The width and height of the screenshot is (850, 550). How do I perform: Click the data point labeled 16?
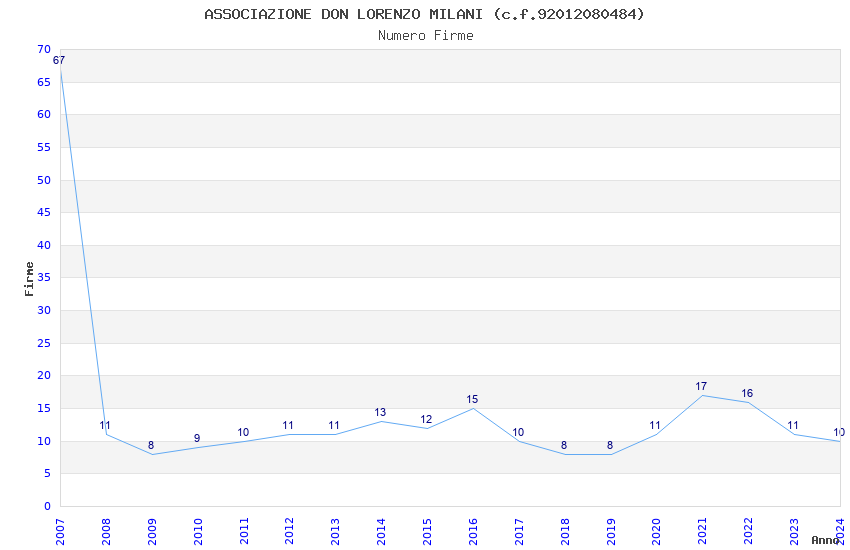tap(748, 402)
